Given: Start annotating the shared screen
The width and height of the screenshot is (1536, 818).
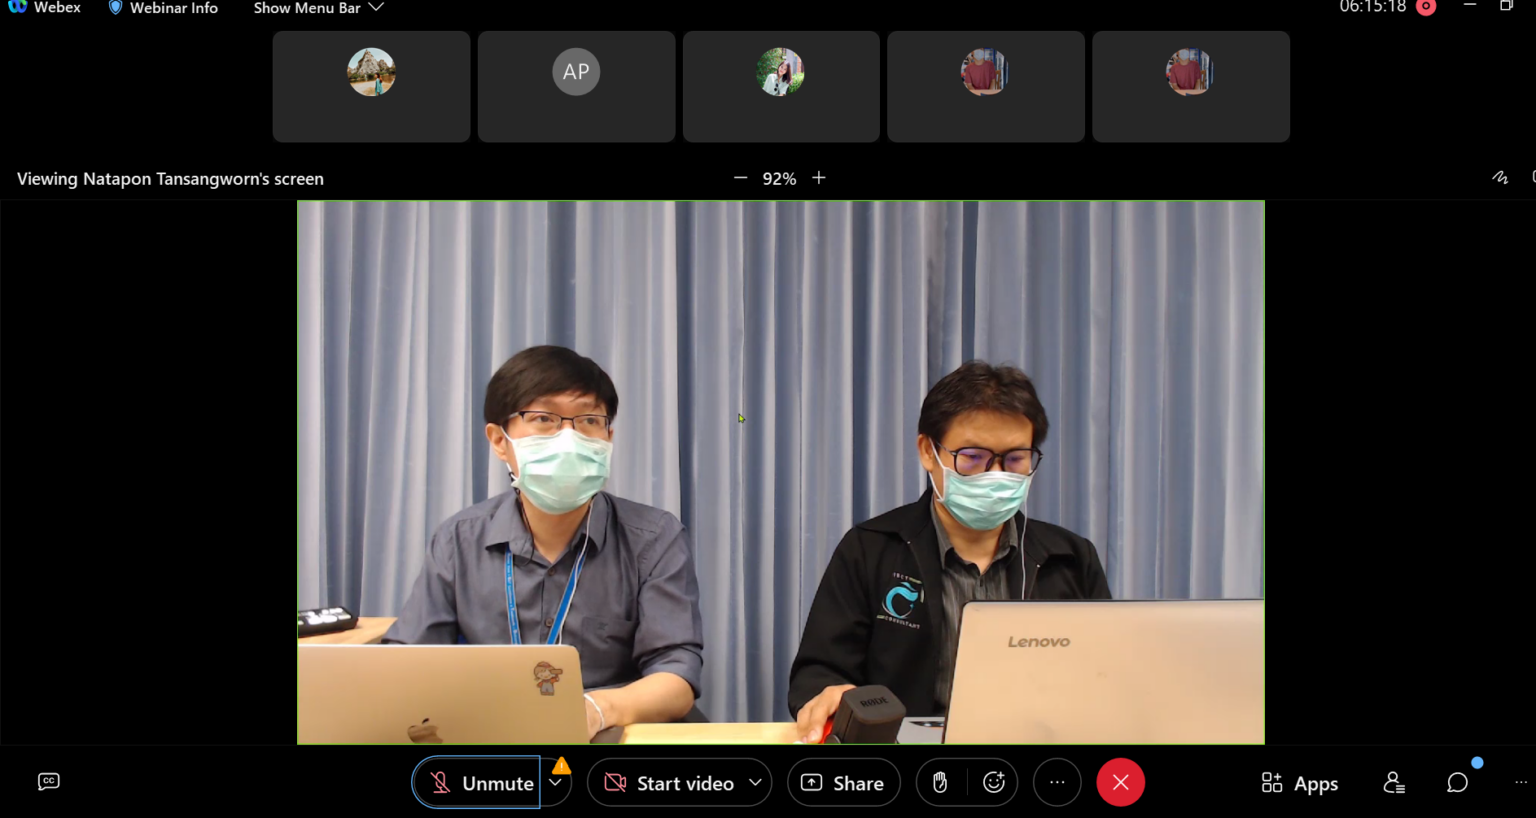Looking at the screenshot, I should coord(1500,177).
